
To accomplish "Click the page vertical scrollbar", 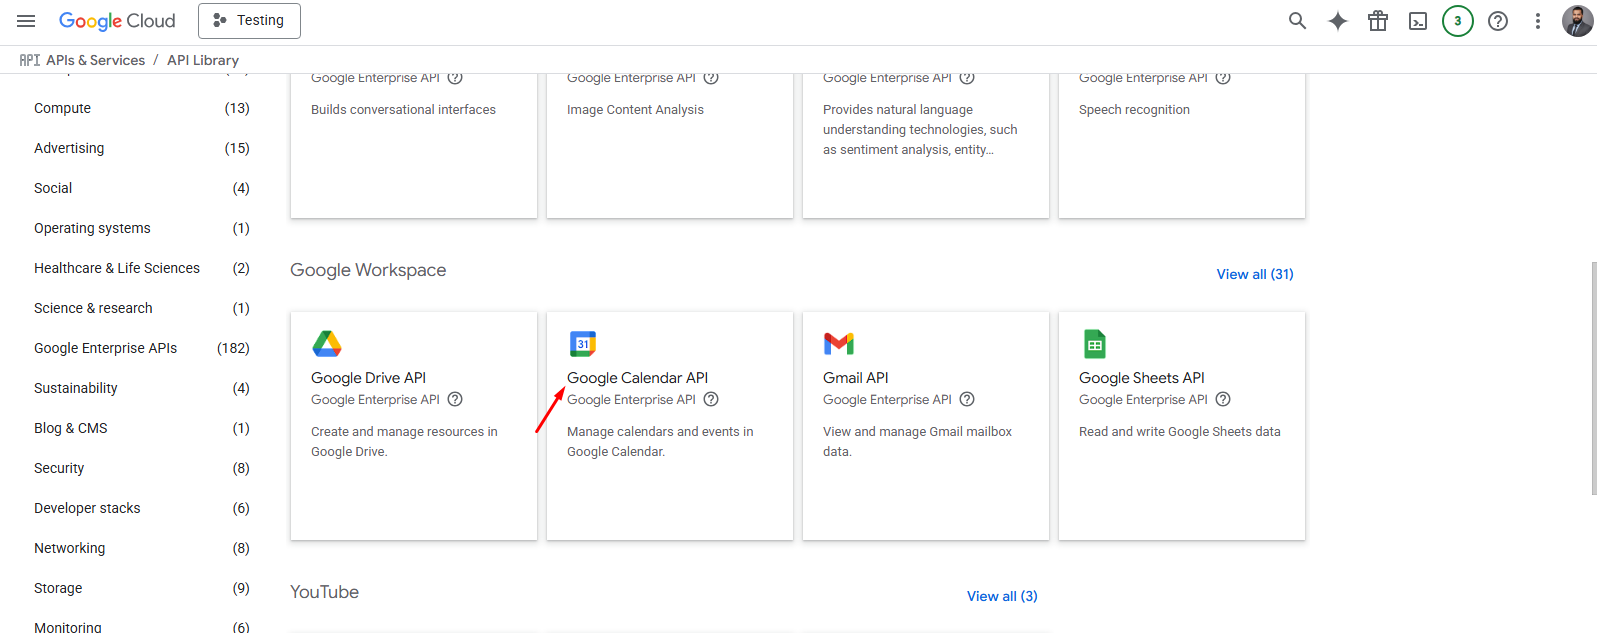I will [x=1592, y=378].
